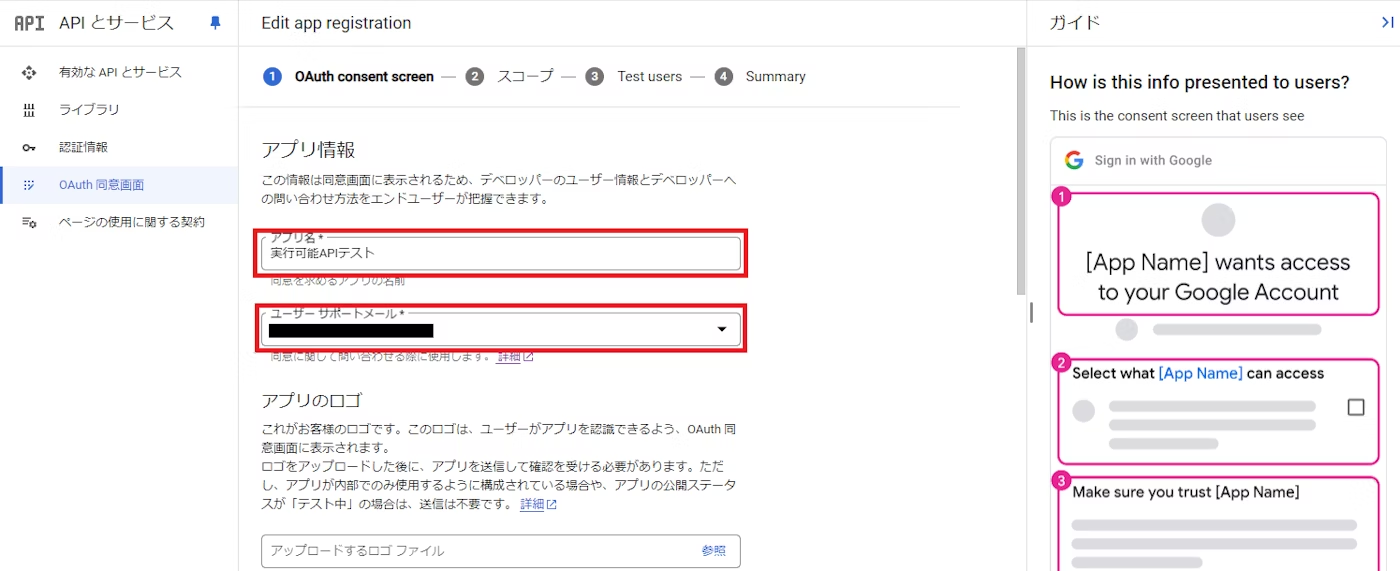Click step 2 circle next to スコープ
Image resolution: width=1400 pixels, height=571 pixels.
475,77
